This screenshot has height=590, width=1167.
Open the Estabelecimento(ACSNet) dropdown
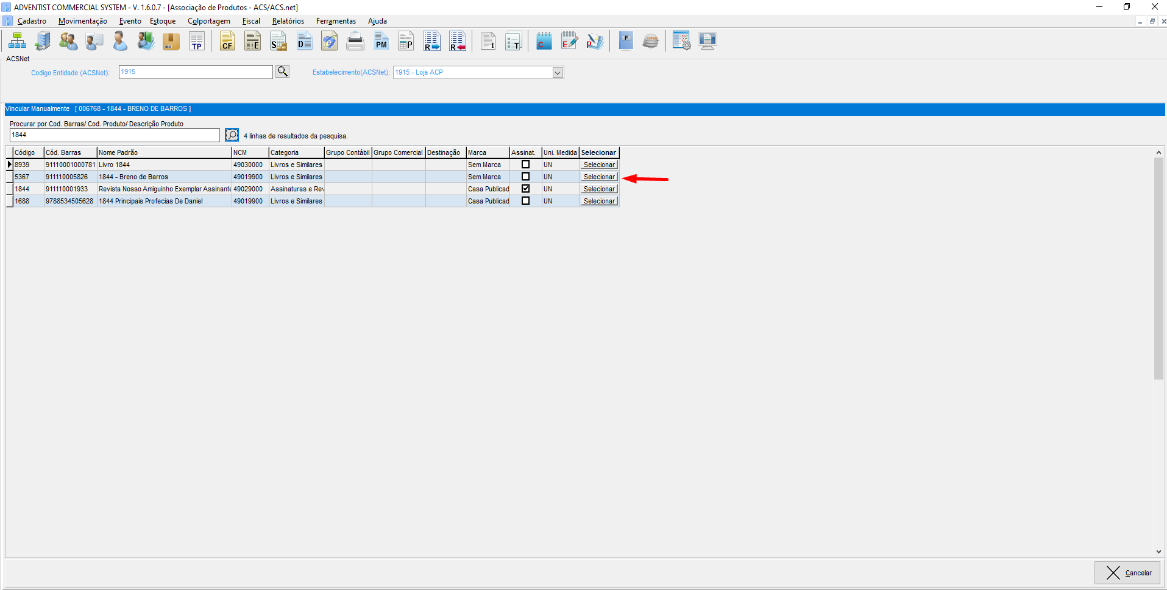tap(557, 72)
